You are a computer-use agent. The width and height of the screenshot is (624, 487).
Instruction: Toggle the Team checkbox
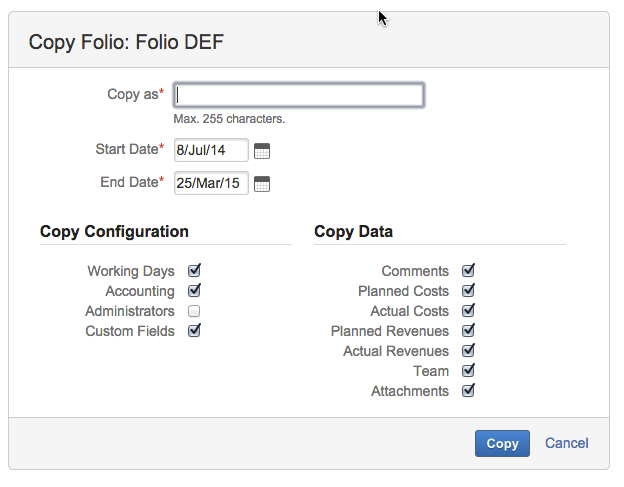(x=468, y=371)
